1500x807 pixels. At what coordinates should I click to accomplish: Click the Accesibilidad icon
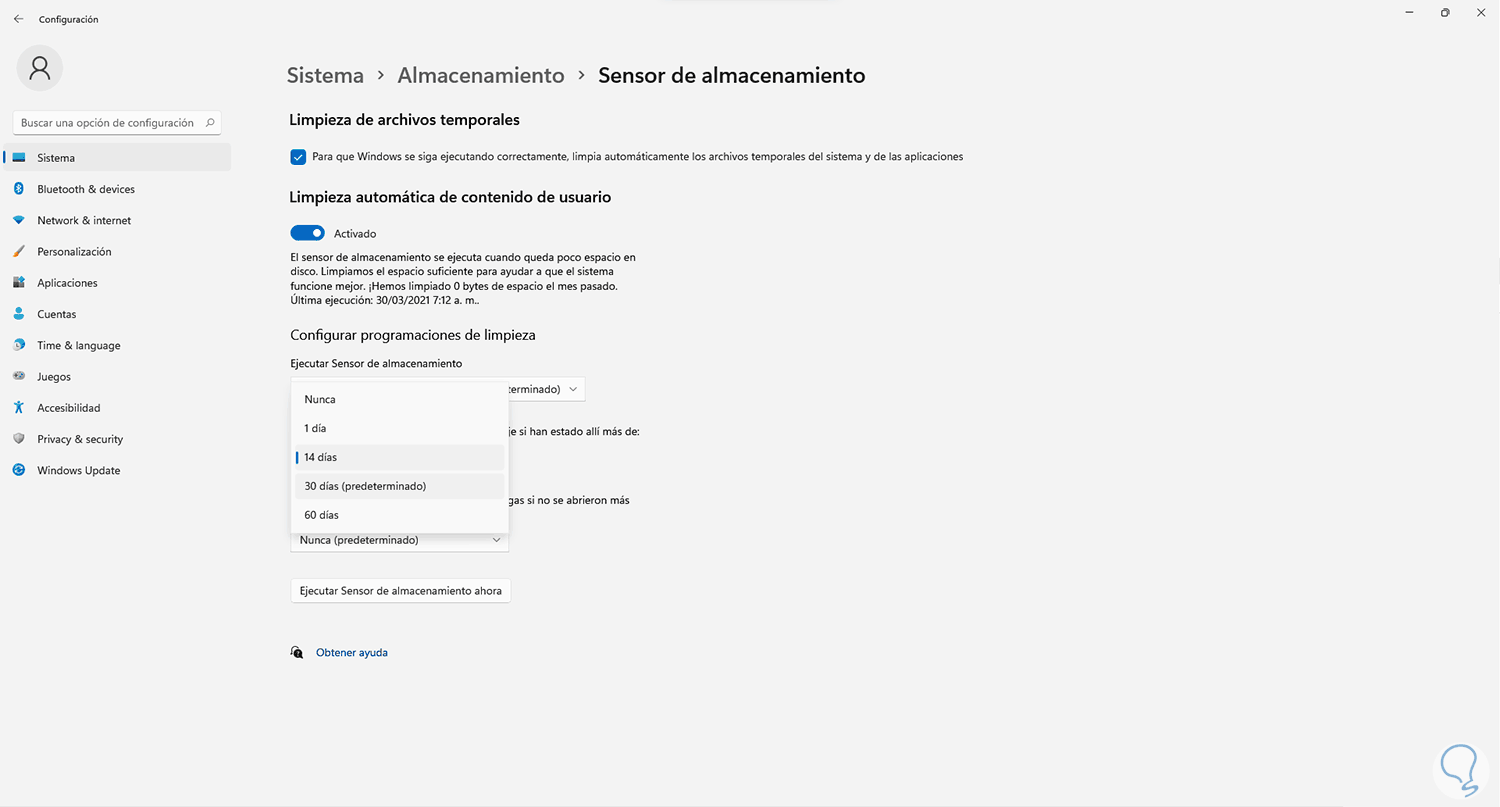pyautogui.click(x=18, y=408)
